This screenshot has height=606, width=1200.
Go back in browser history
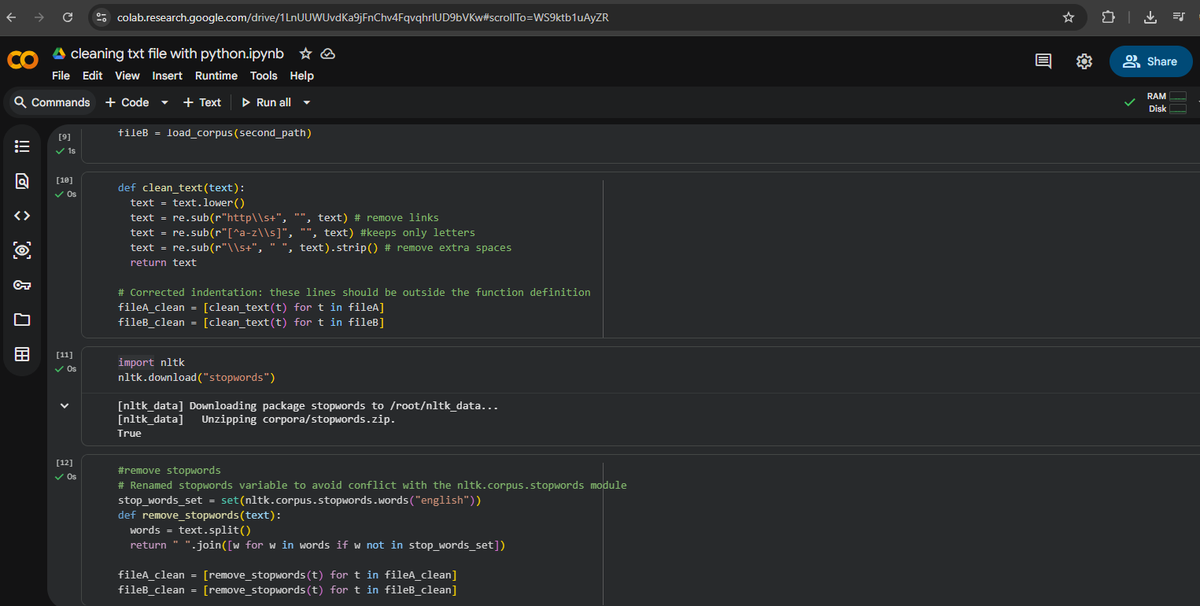click(x=12, y=17)
